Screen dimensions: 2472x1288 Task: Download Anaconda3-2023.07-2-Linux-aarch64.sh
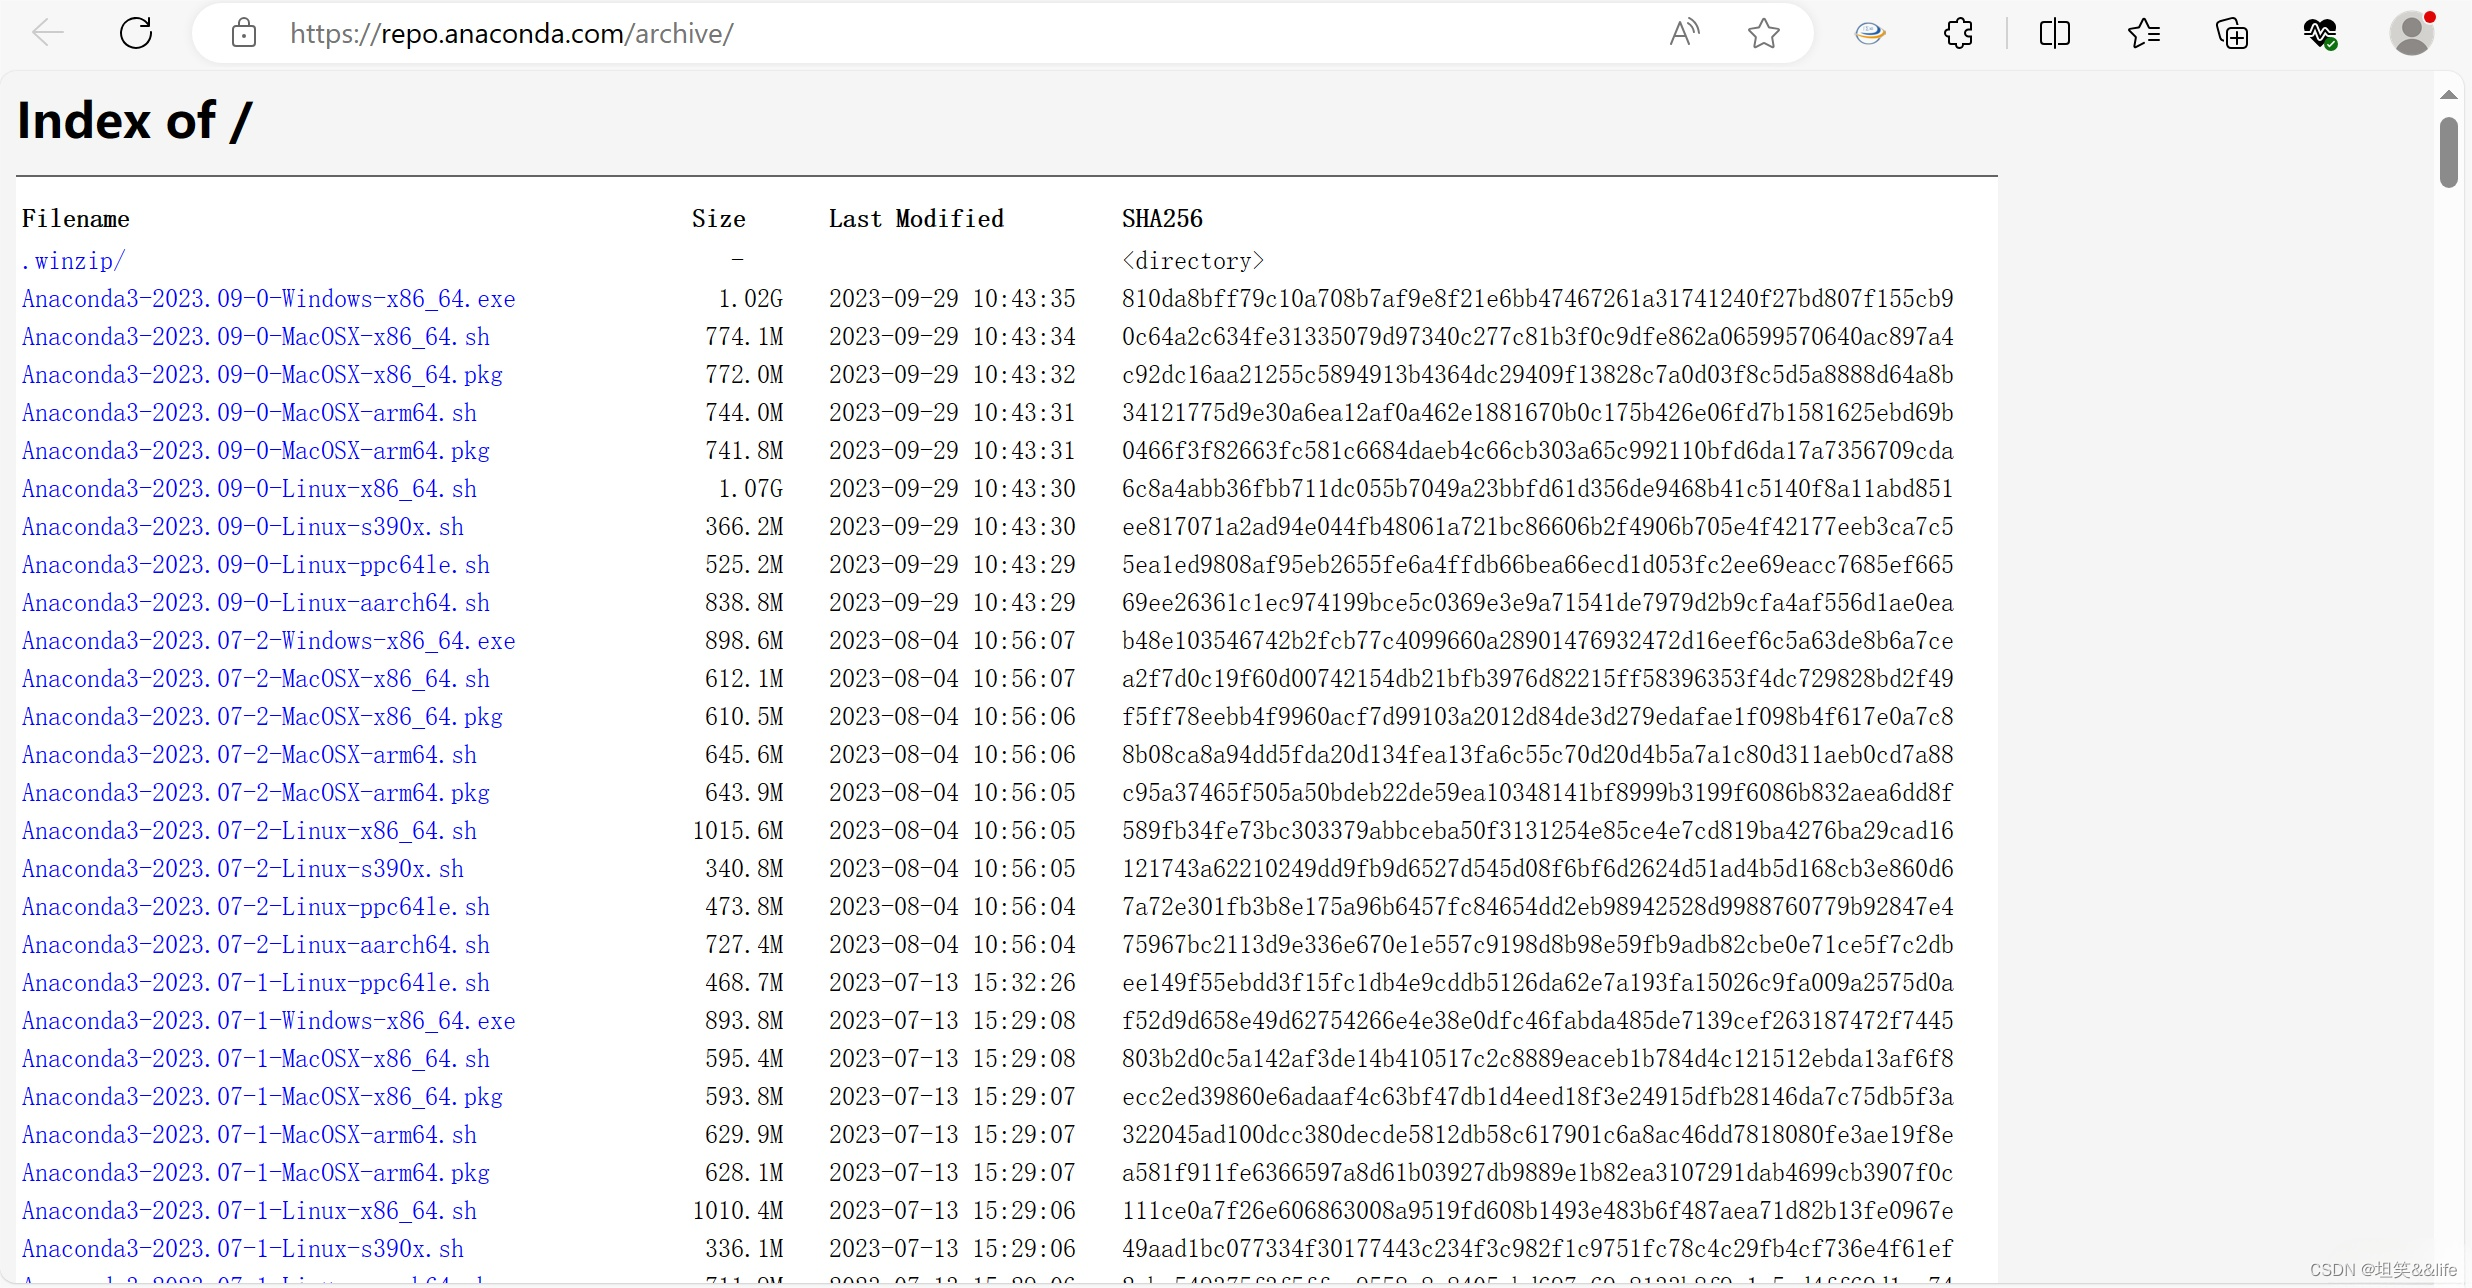click(255, 945)
